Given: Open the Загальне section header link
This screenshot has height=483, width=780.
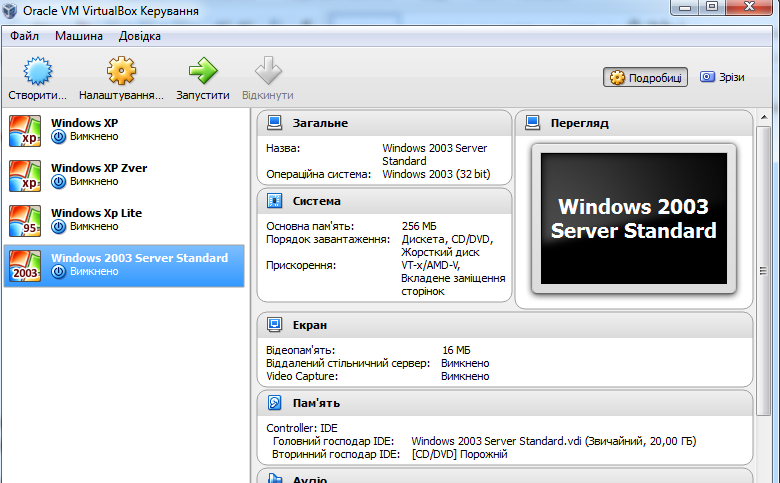Looking at the screenshot, I should (x=320, y=123).
